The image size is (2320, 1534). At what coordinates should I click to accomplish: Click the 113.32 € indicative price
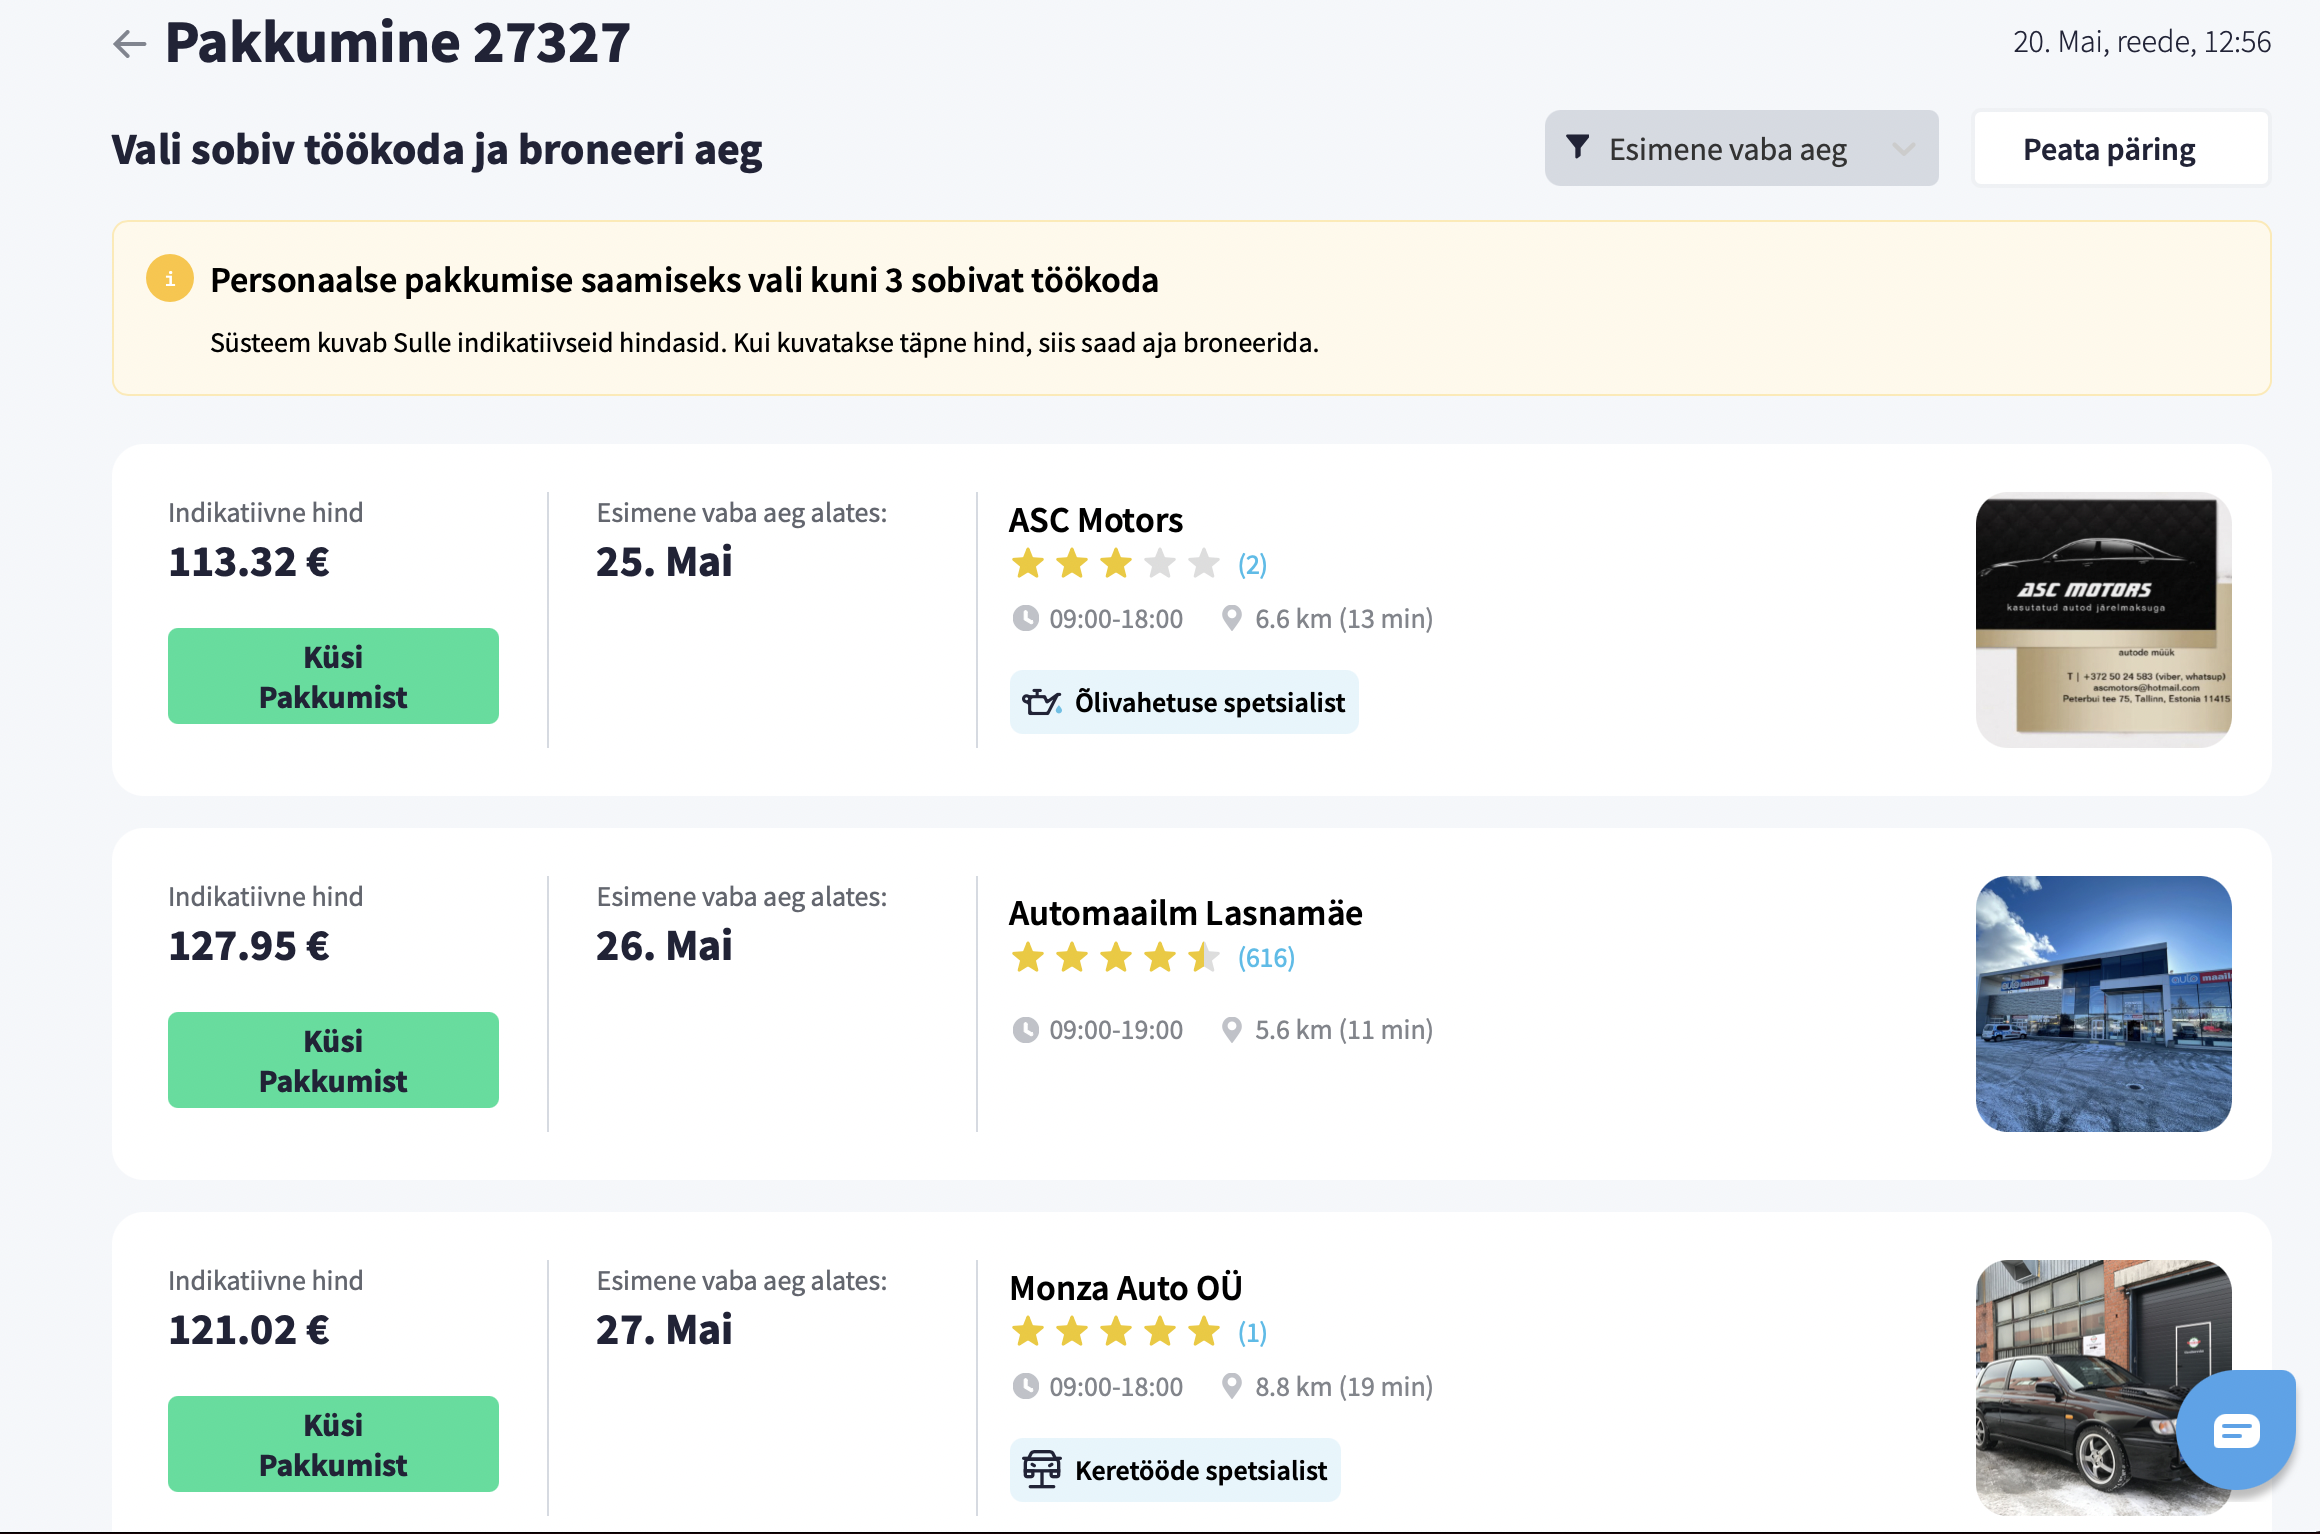coord(249,562)
